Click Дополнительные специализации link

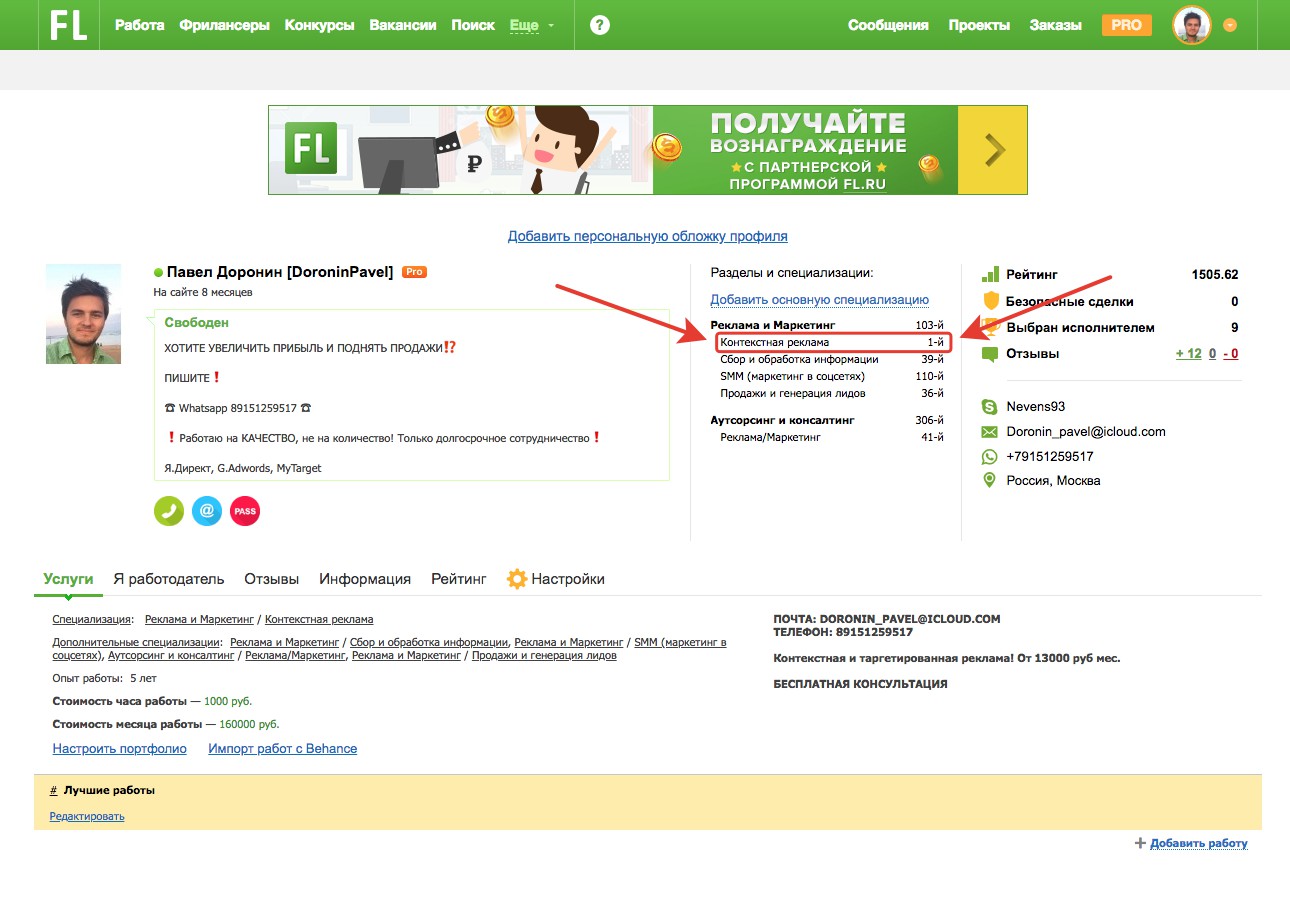135,642
